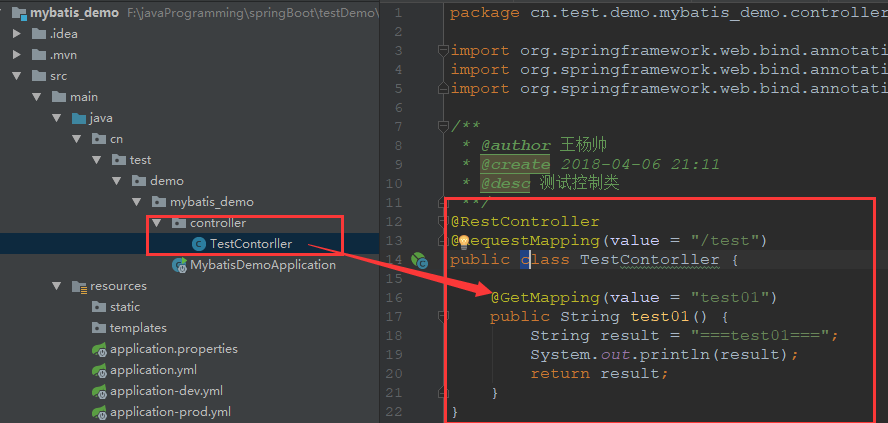
Task: Click the @GetMapping annotation on line 16
Action: (545, 297)
